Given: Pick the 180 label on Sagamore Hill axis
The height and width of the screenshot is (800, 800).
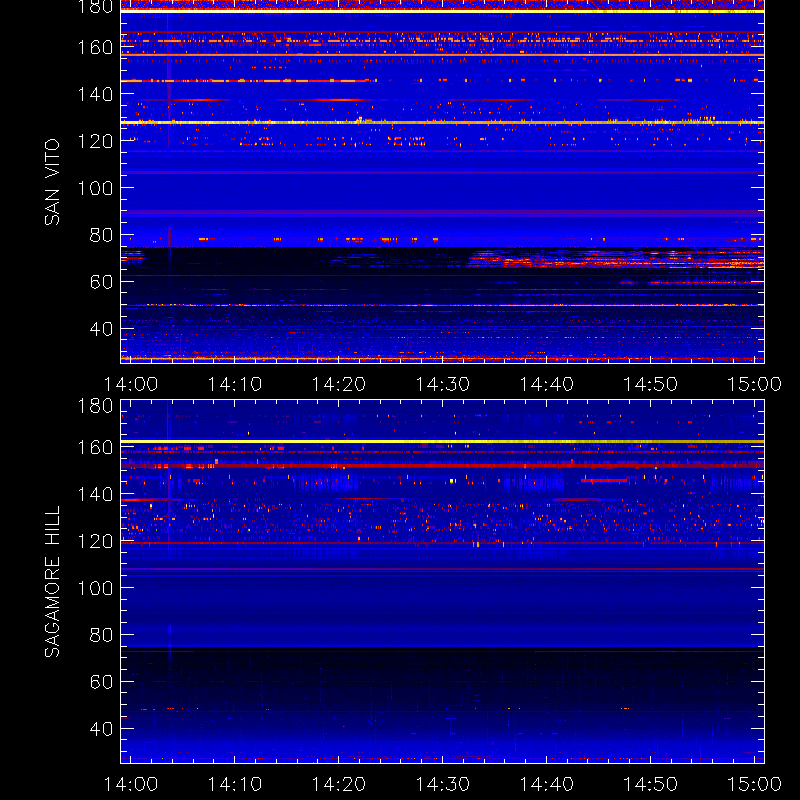Looking at the screenshot, I should coord(95,406).
